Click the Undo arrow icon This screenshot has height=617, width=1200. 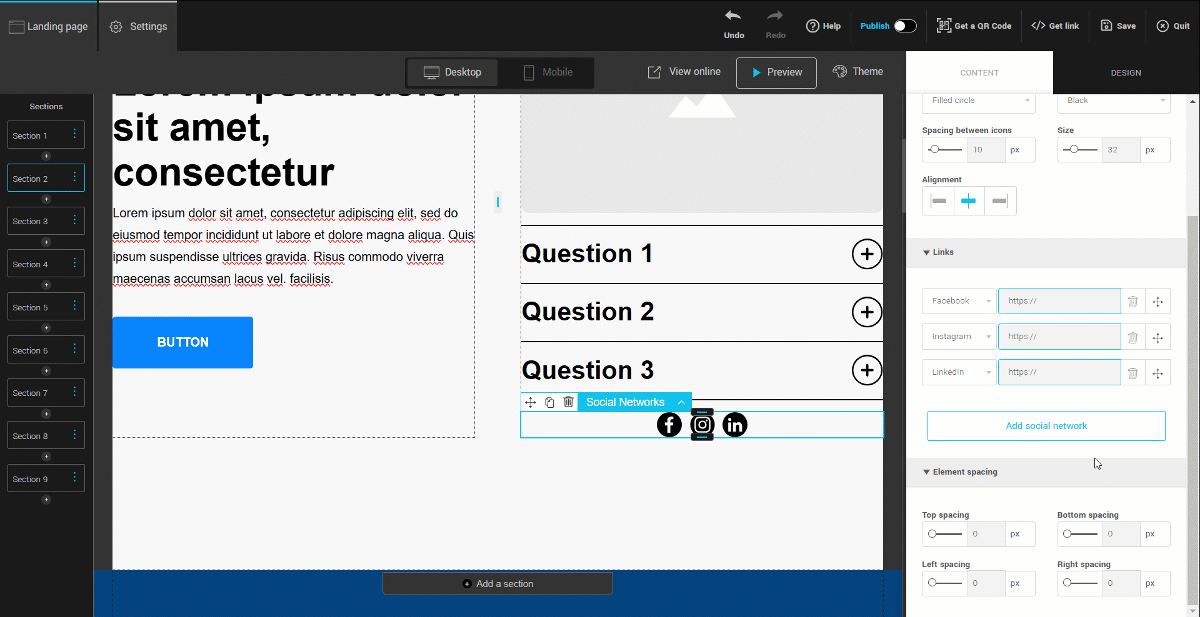click(x=733, y=17)
